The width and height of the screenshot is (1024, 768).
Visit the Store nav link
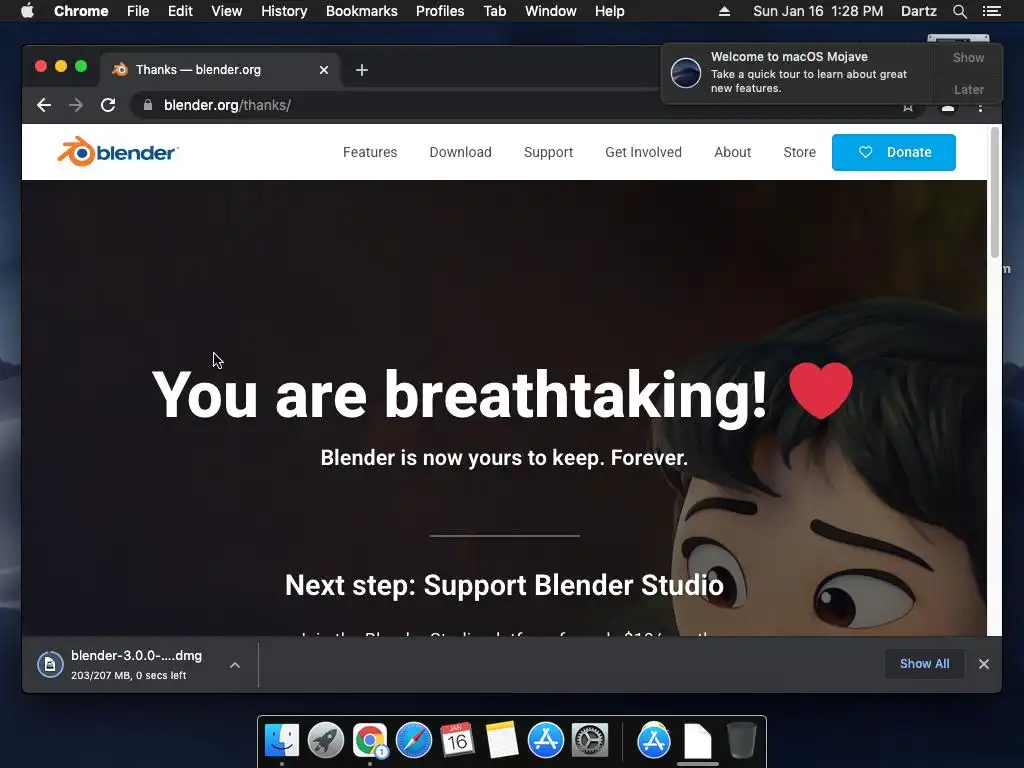[x=799, y=152]
